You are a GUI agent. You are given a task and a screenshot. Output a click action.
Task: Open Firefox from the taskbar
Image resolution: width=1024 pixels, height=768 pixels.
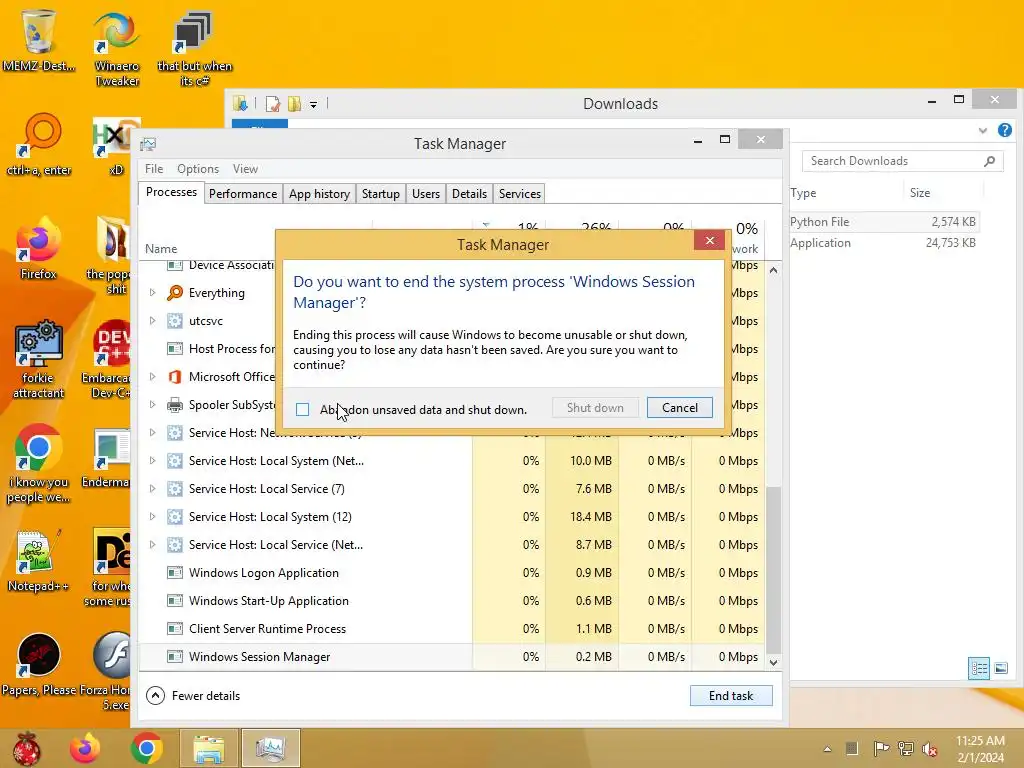click(x=86, y=748)
